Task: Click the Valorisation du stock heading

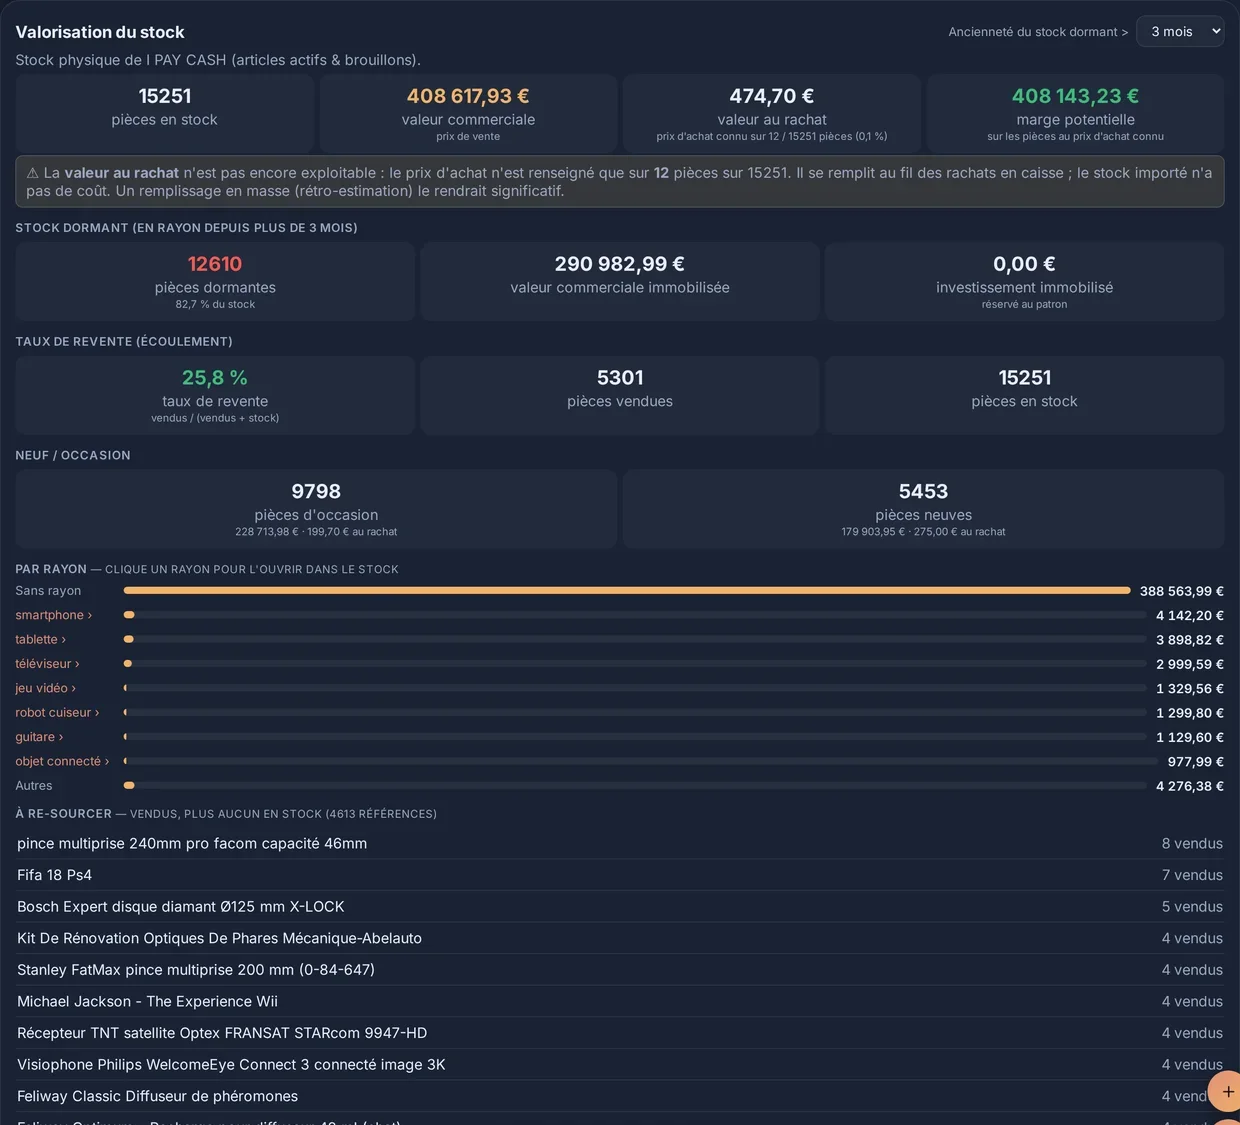Action: (100, 32)
